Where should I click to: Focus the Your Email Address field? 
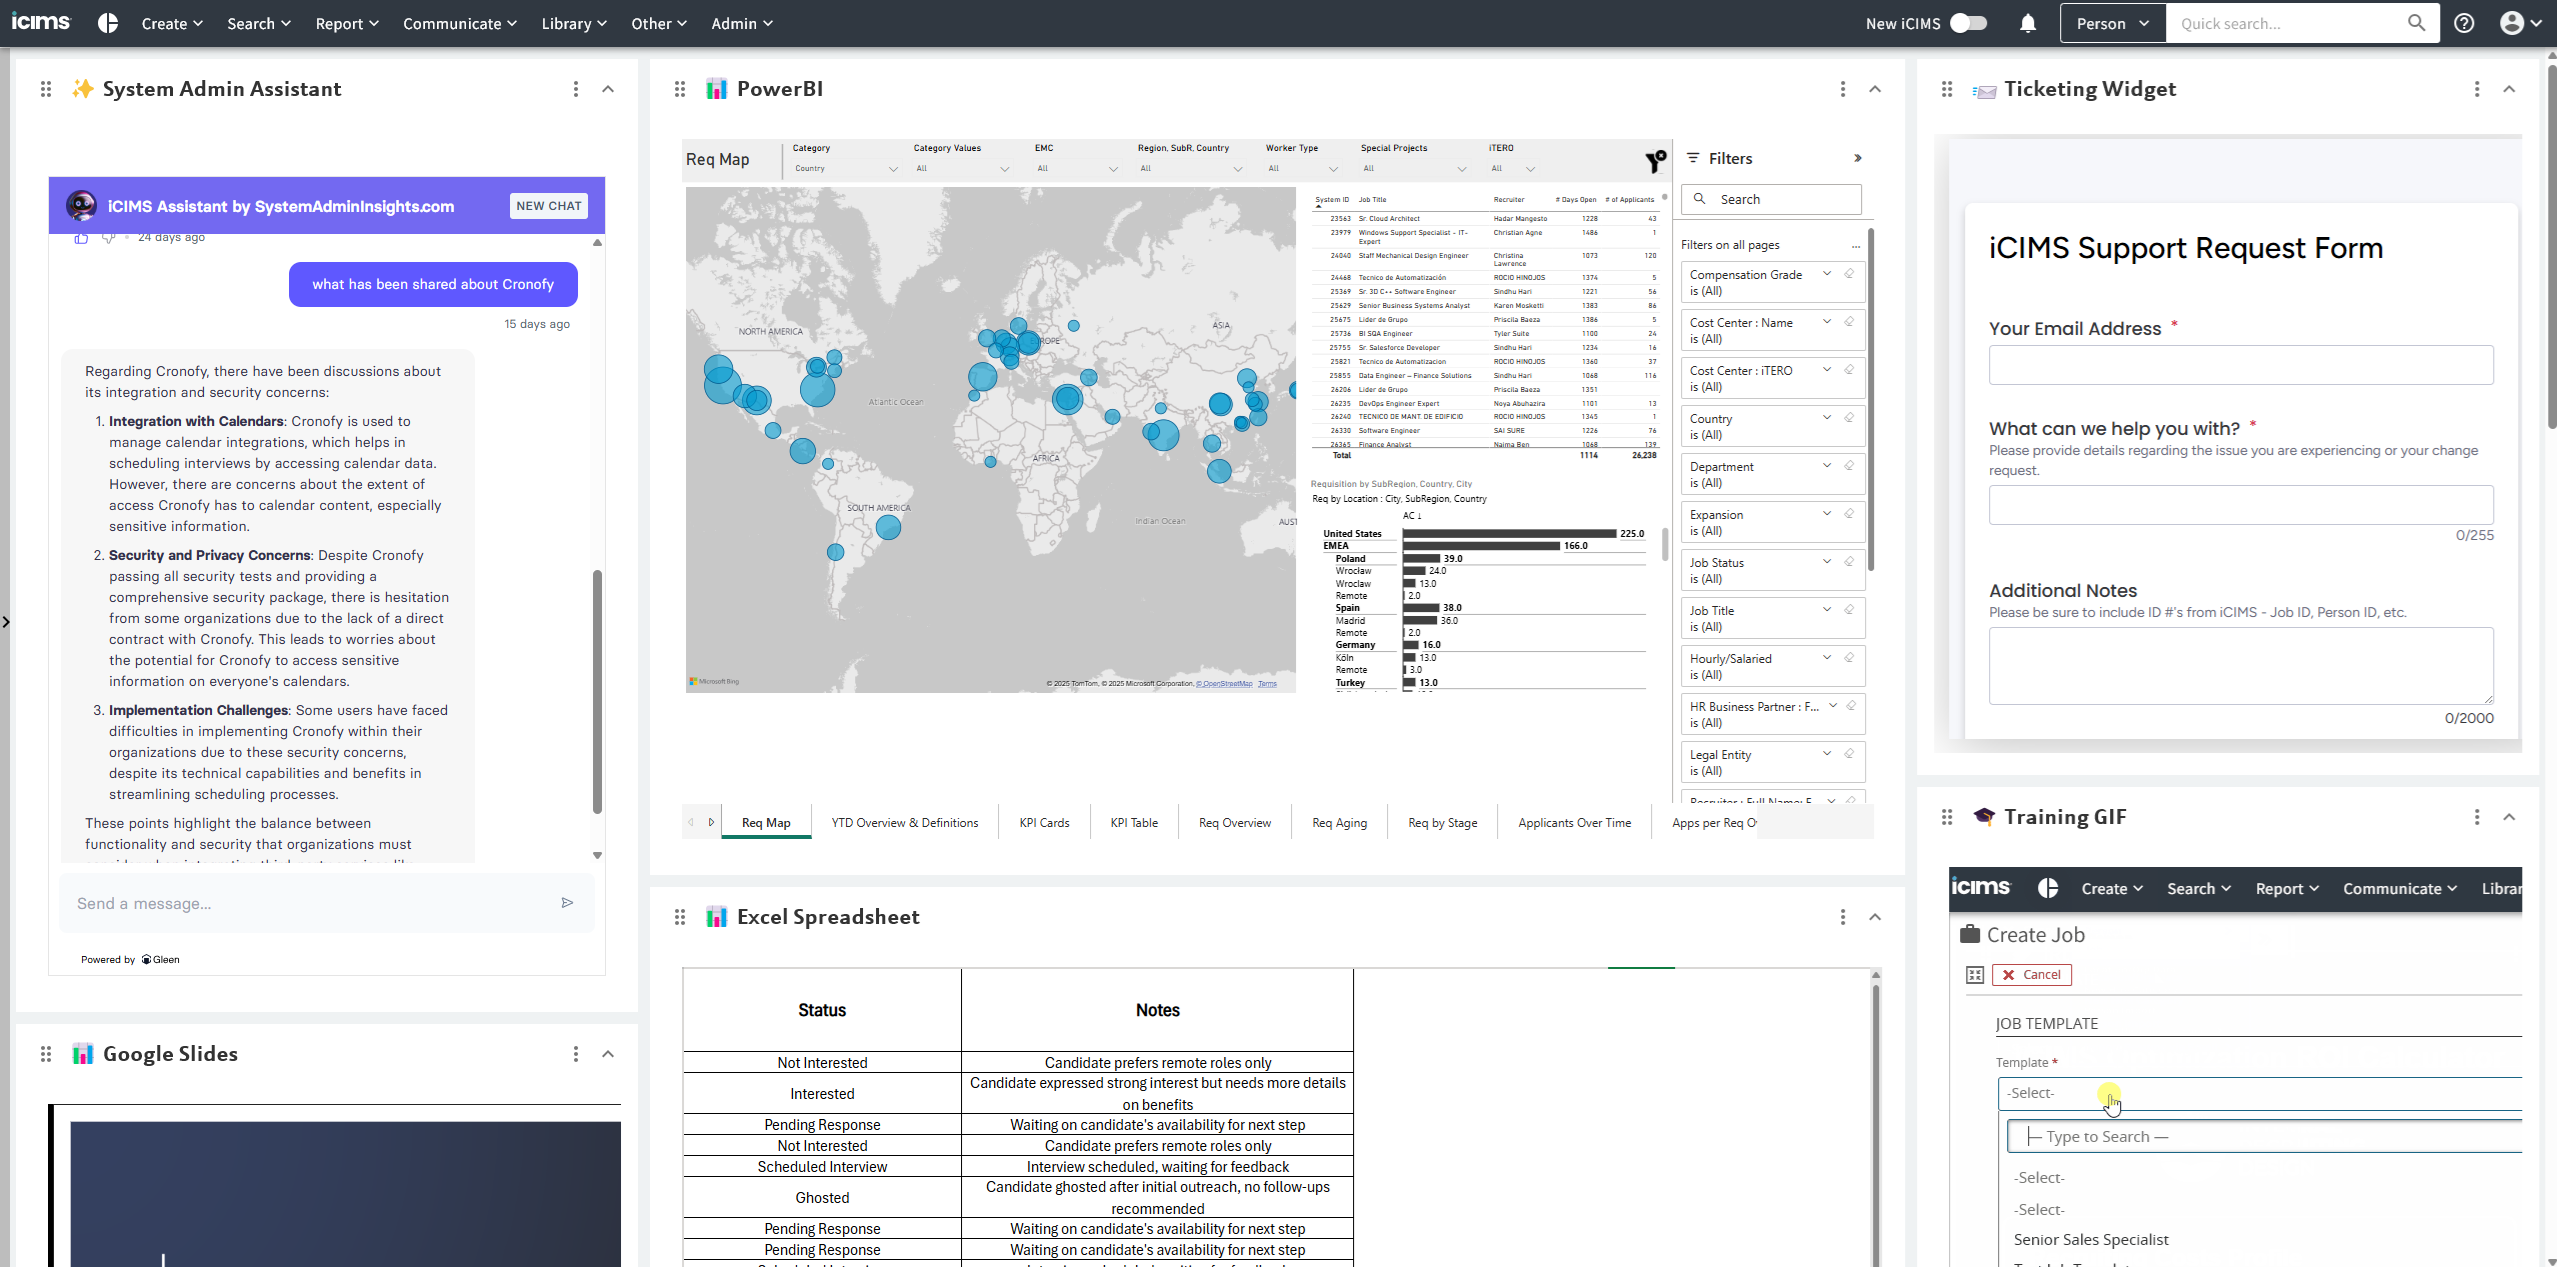[2240, 365]
